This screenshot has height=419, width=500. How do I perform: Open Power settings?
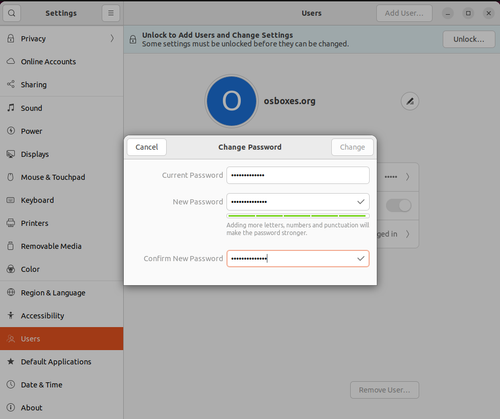click(62, 131)
